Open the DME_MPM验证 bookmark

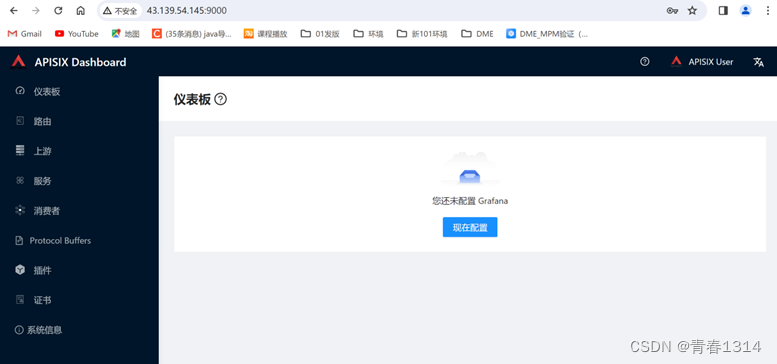click(x=547, y=34)
